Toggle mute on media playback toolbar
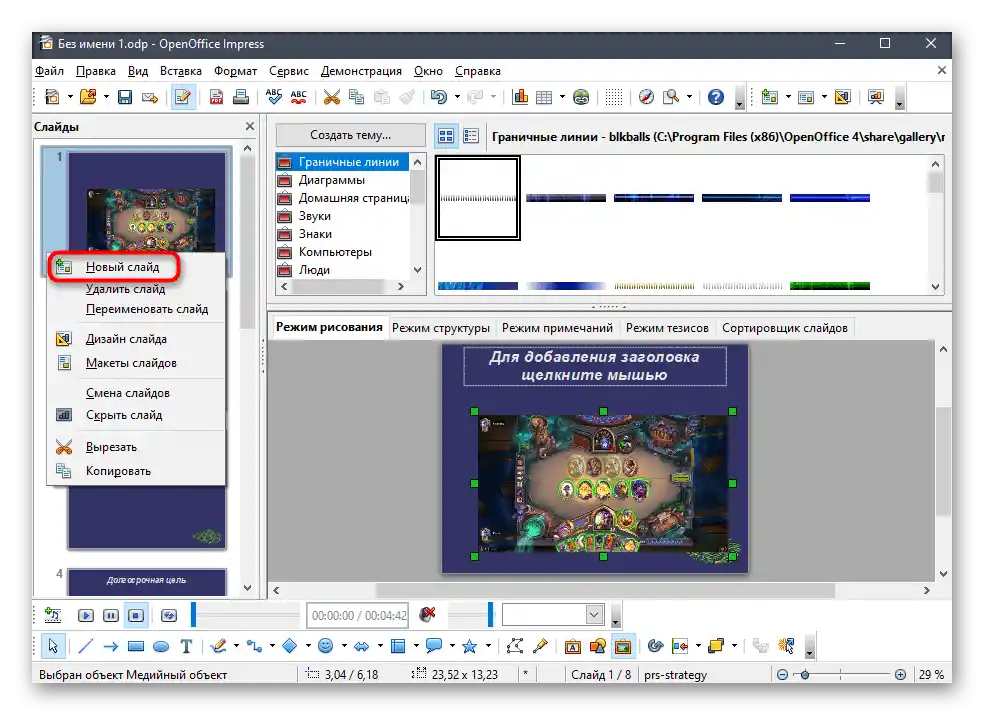The image size is (984, 715). click(x=428, y=615)
